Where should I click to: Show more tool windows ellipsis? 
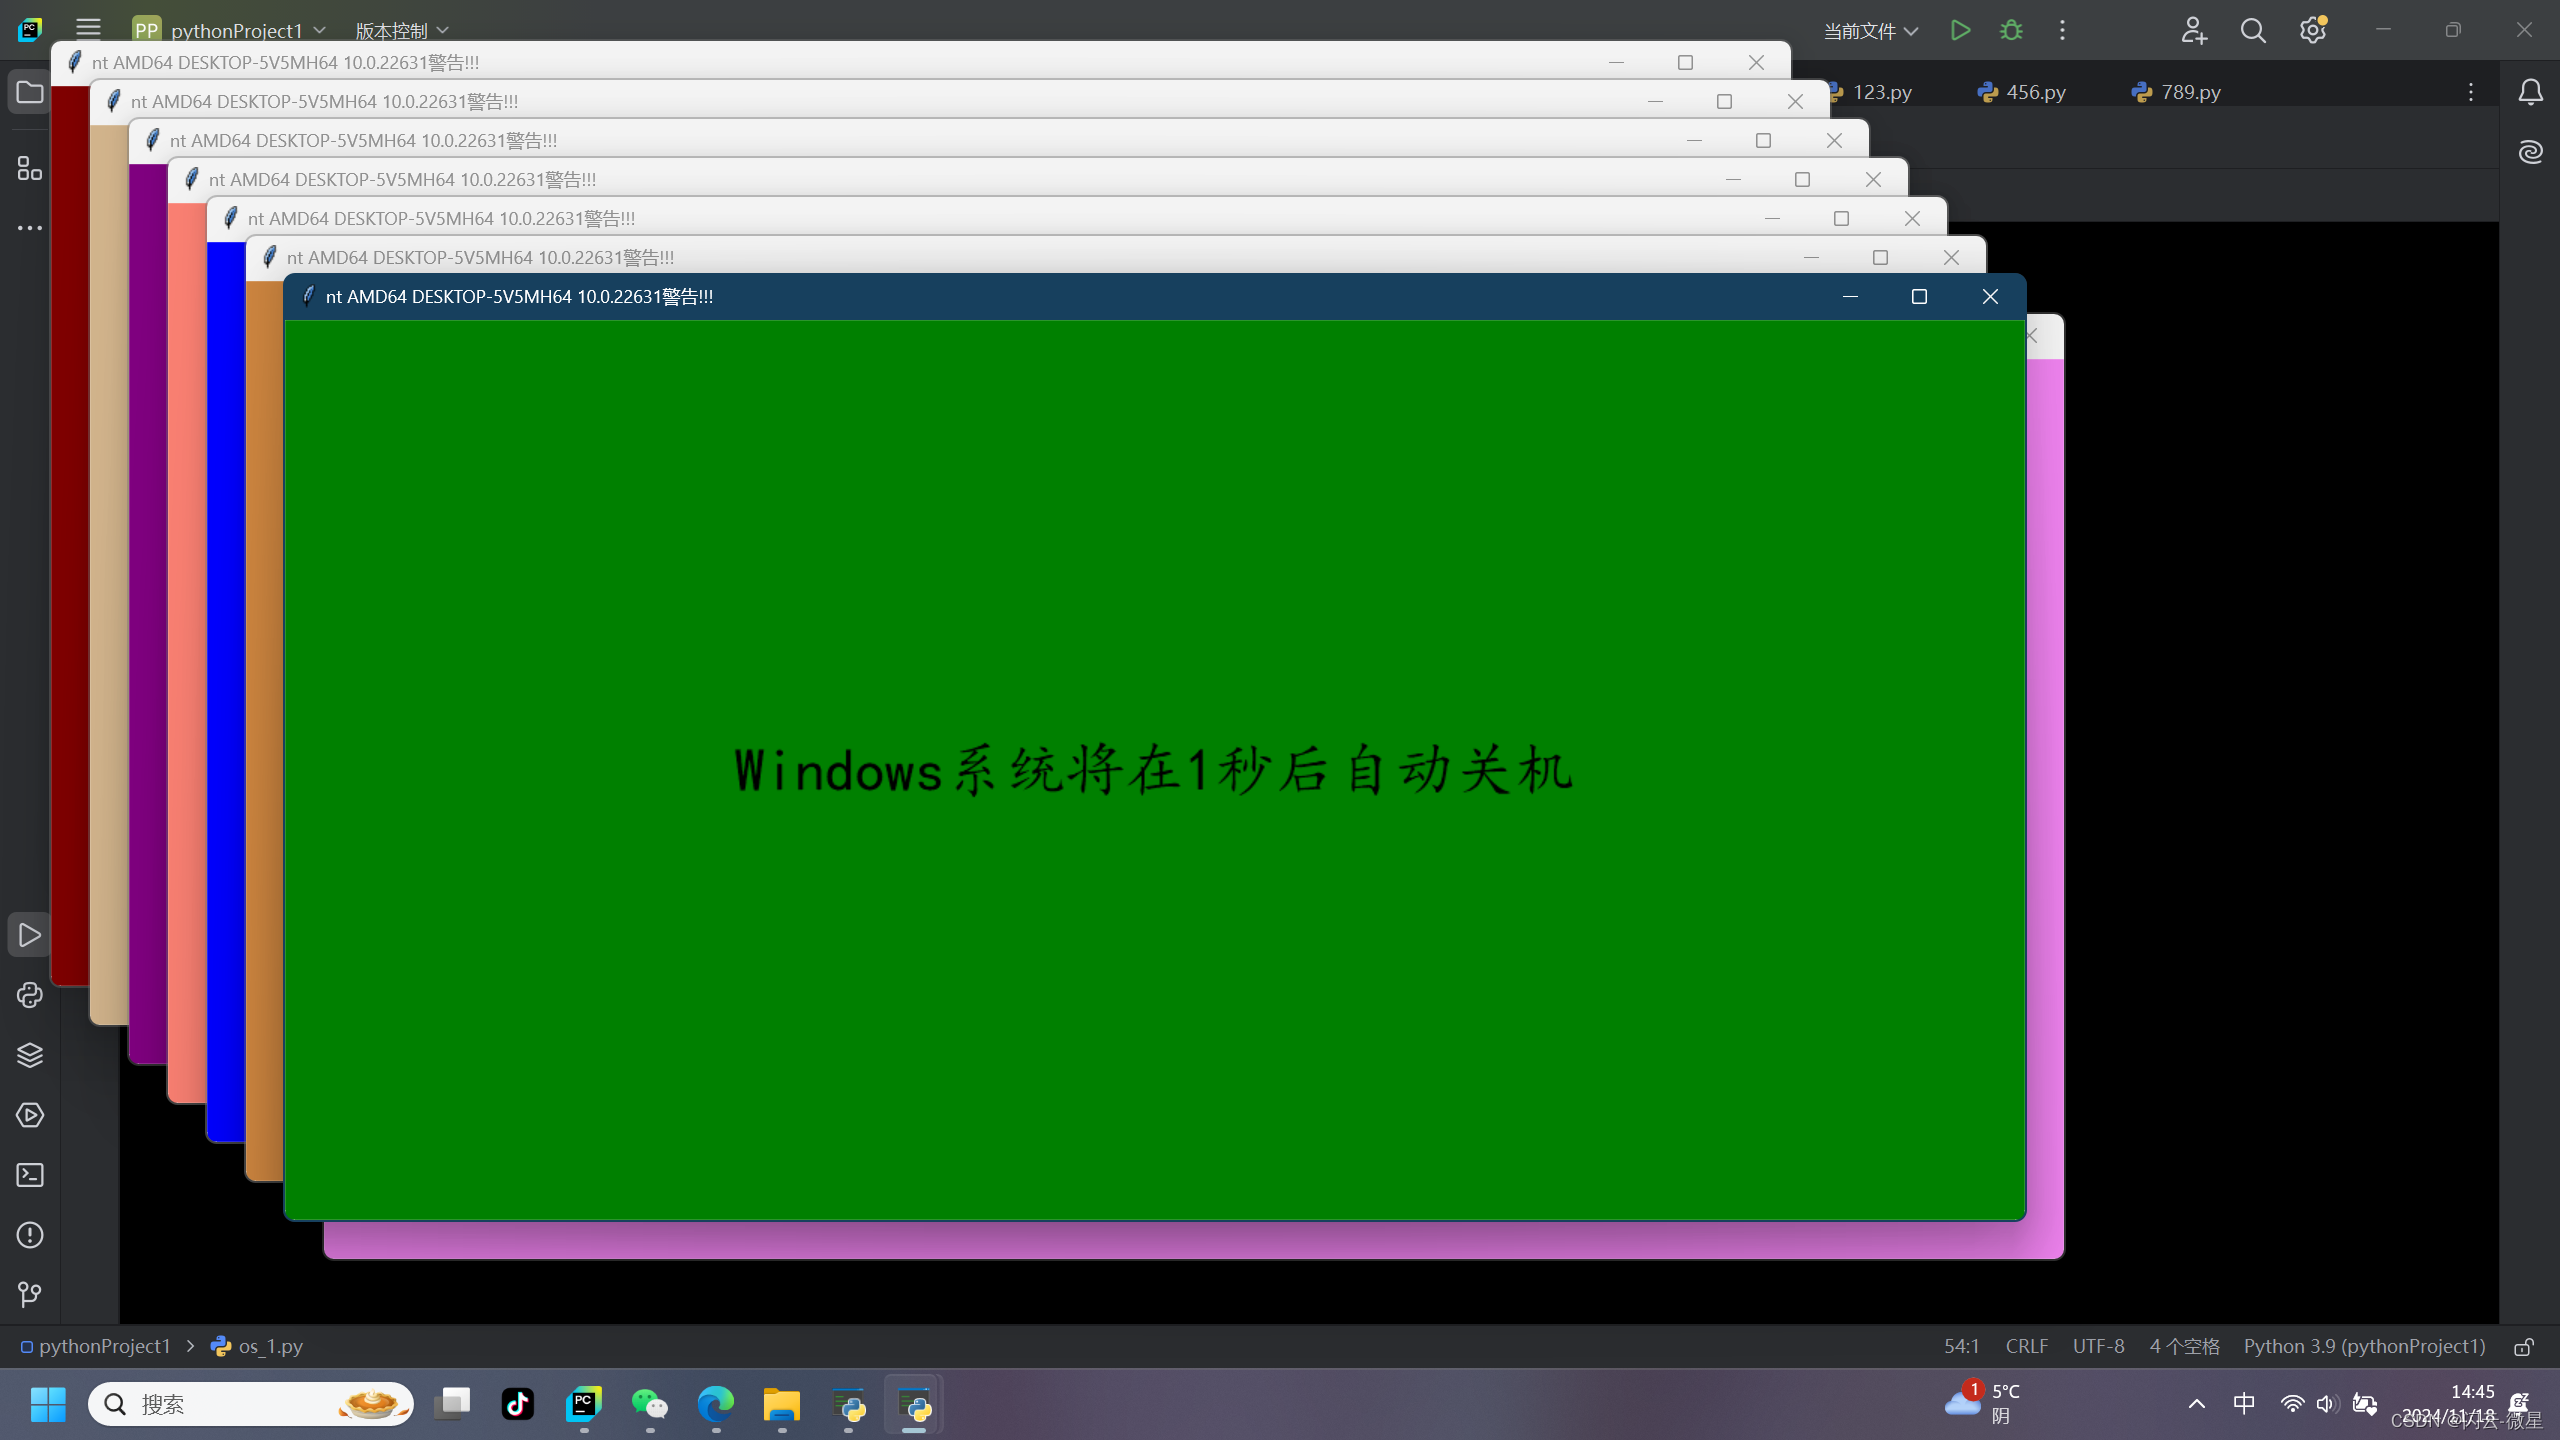point(30,228)
